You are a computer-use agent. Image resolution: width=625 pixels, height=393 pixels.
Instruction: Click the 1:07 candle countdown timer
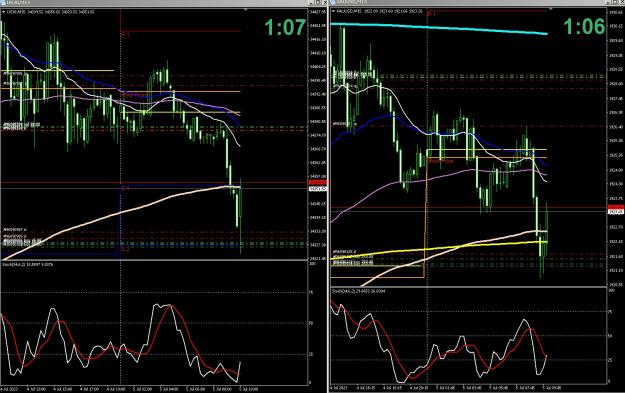pyautogui.click(x=285, y=28)
